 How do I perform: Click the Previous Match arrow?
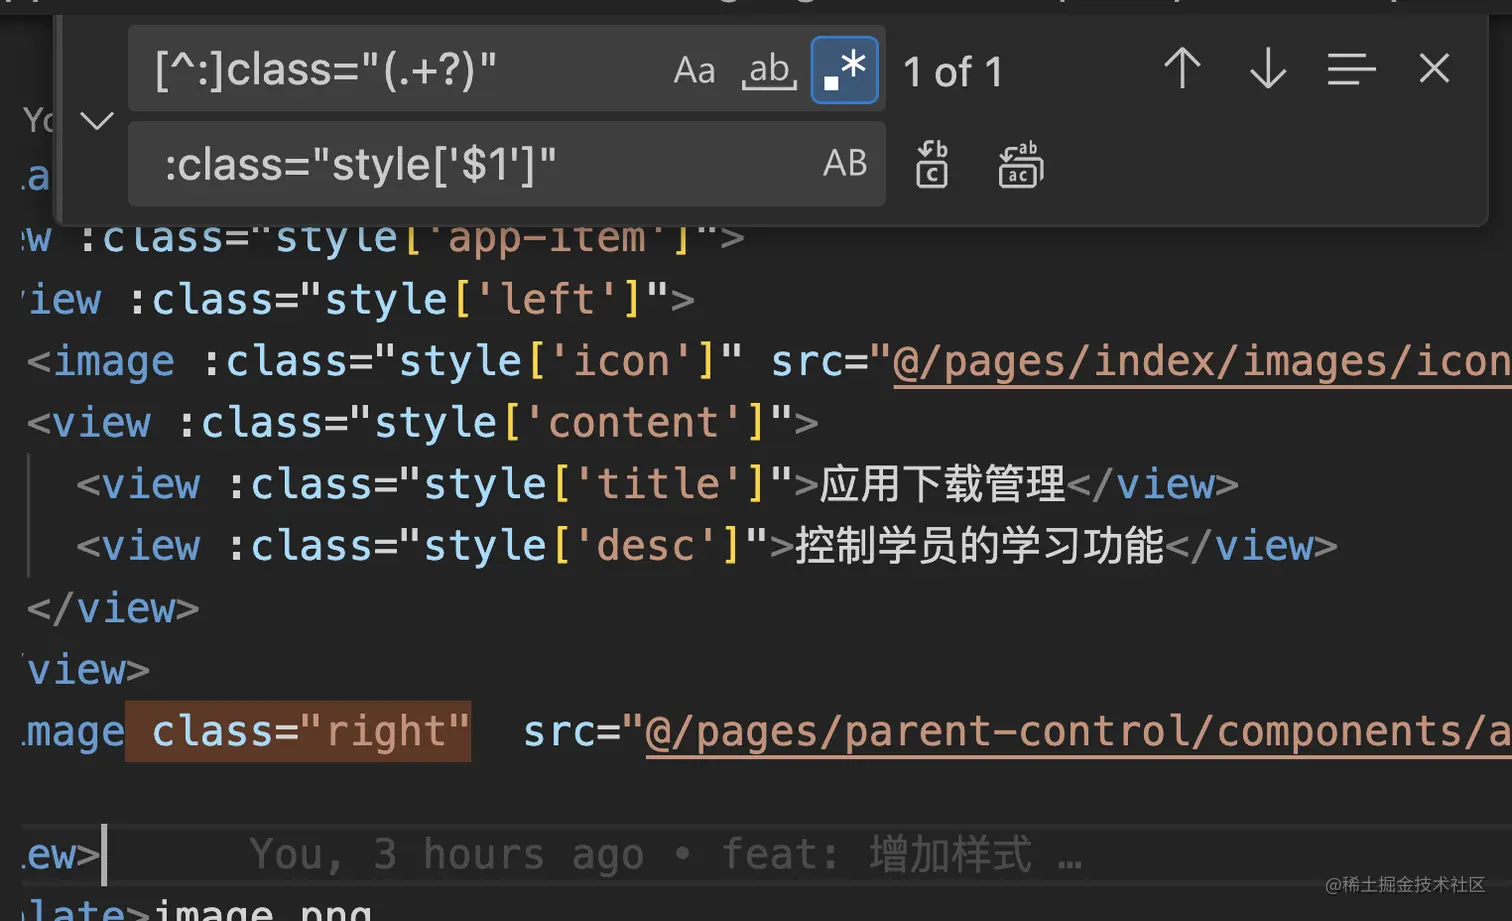coord(1183,69)
